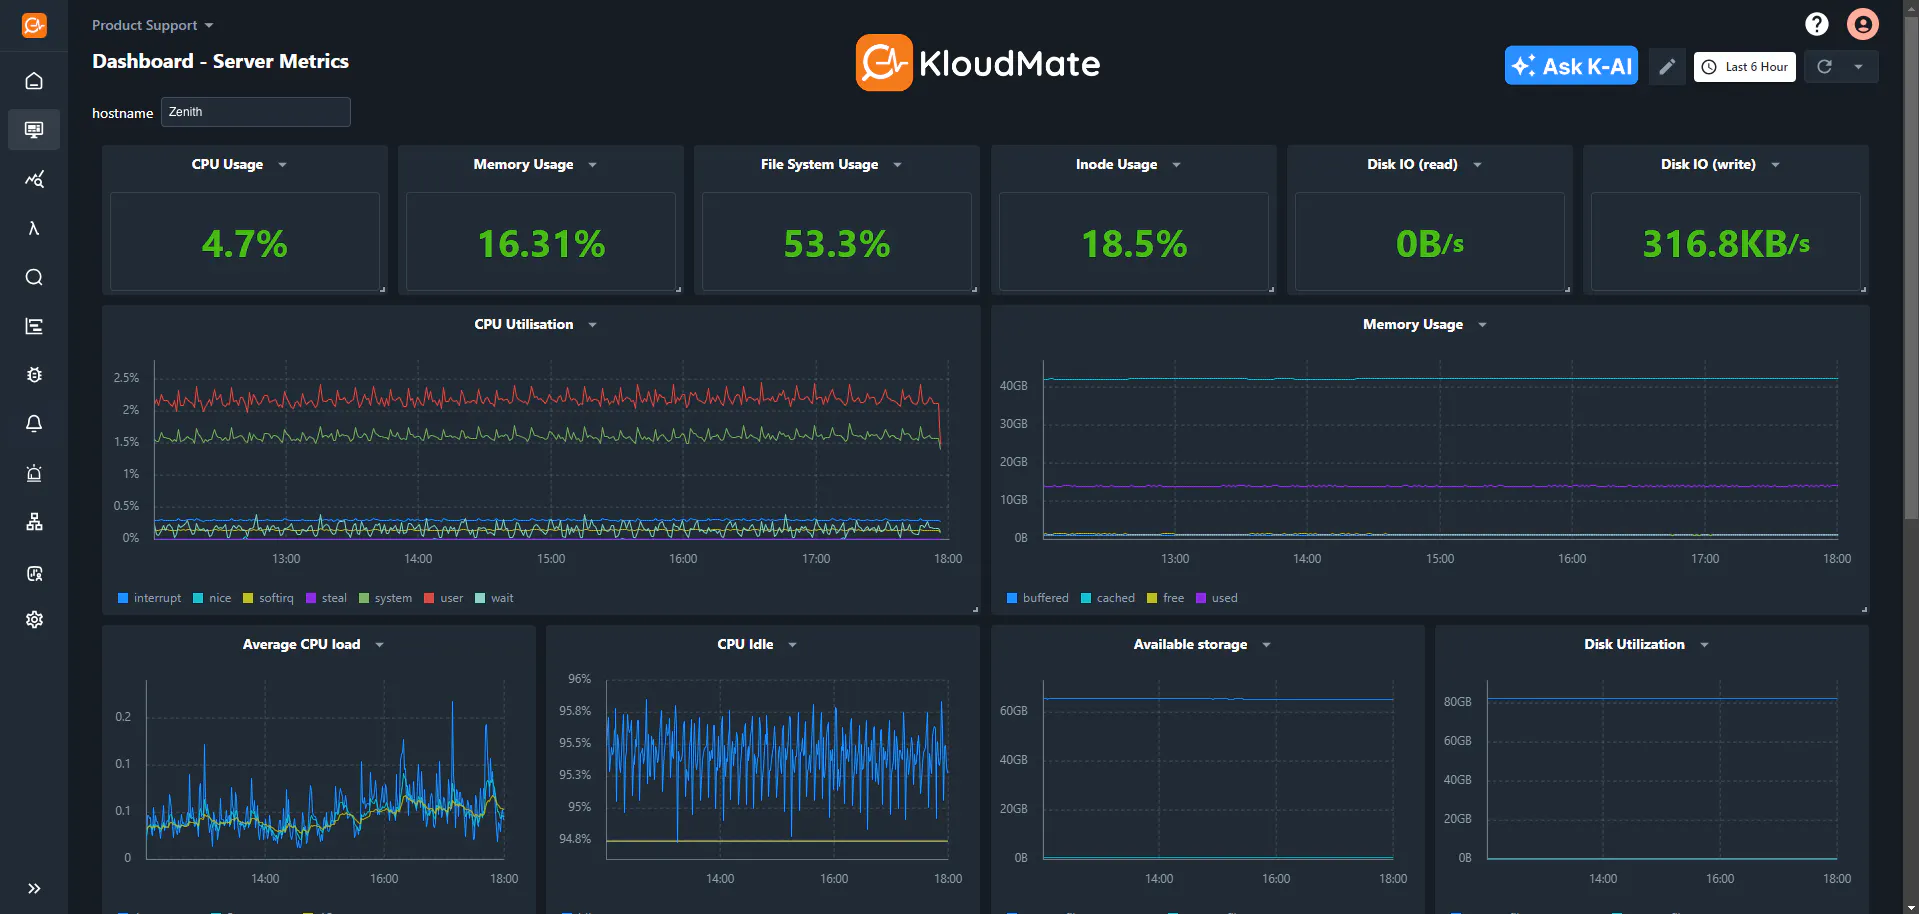Click the 53.3% file system value
The width and height of the screenshot is (1919, 914).
[x=837, y=244]
